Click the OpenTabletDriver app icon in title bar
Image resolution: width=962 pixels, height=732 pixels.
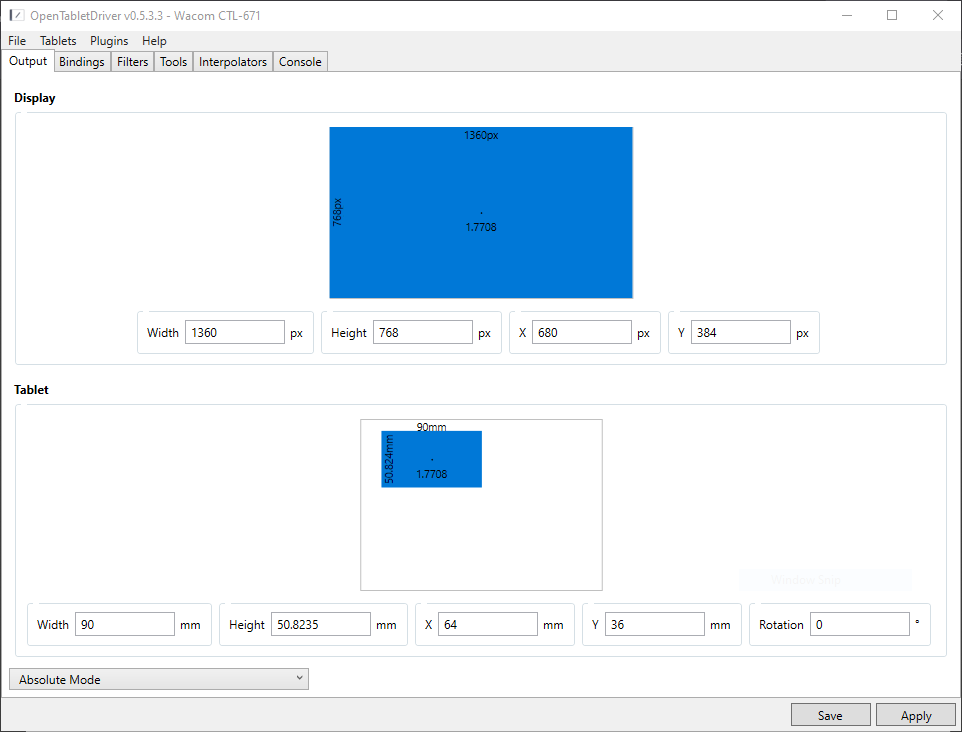coord(16,15)
